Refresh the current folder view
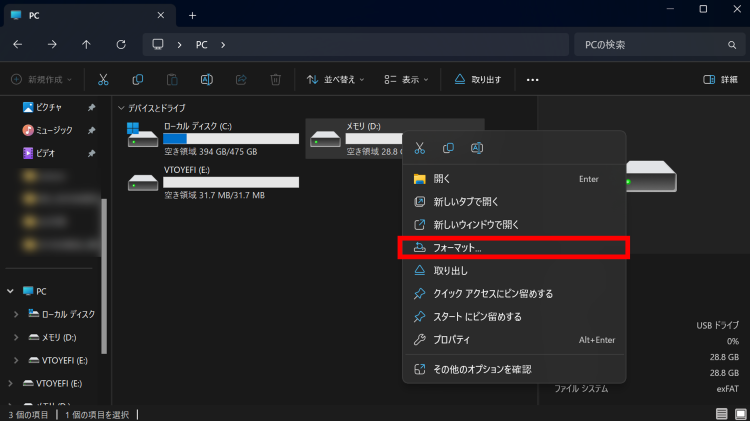Screen dimensions: 750x421 click(121, 44)
